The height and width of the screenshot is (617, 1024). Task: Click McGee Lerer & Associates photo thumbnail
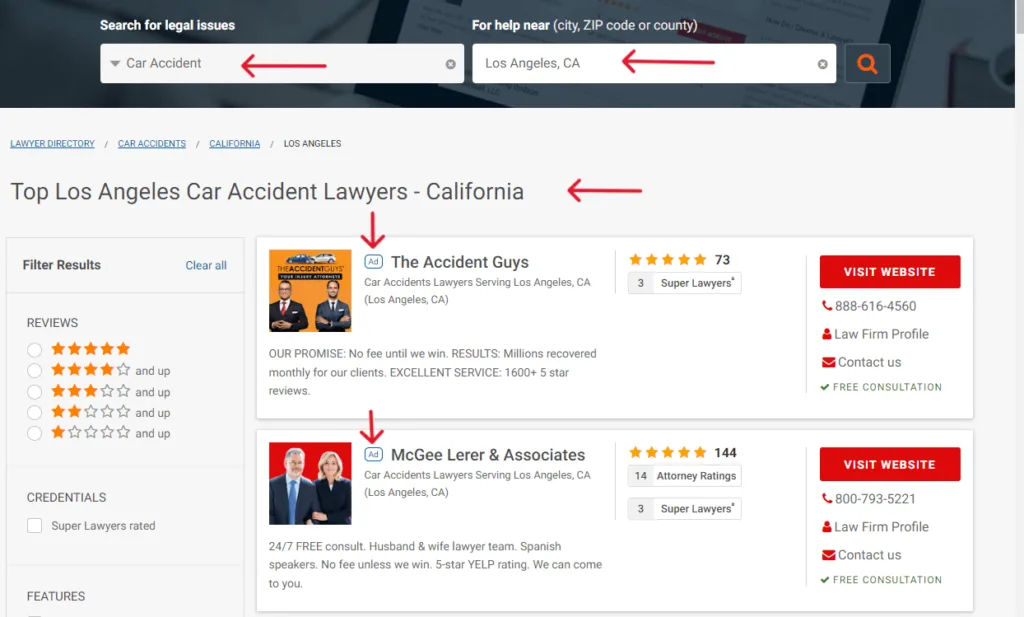(310, 483)
